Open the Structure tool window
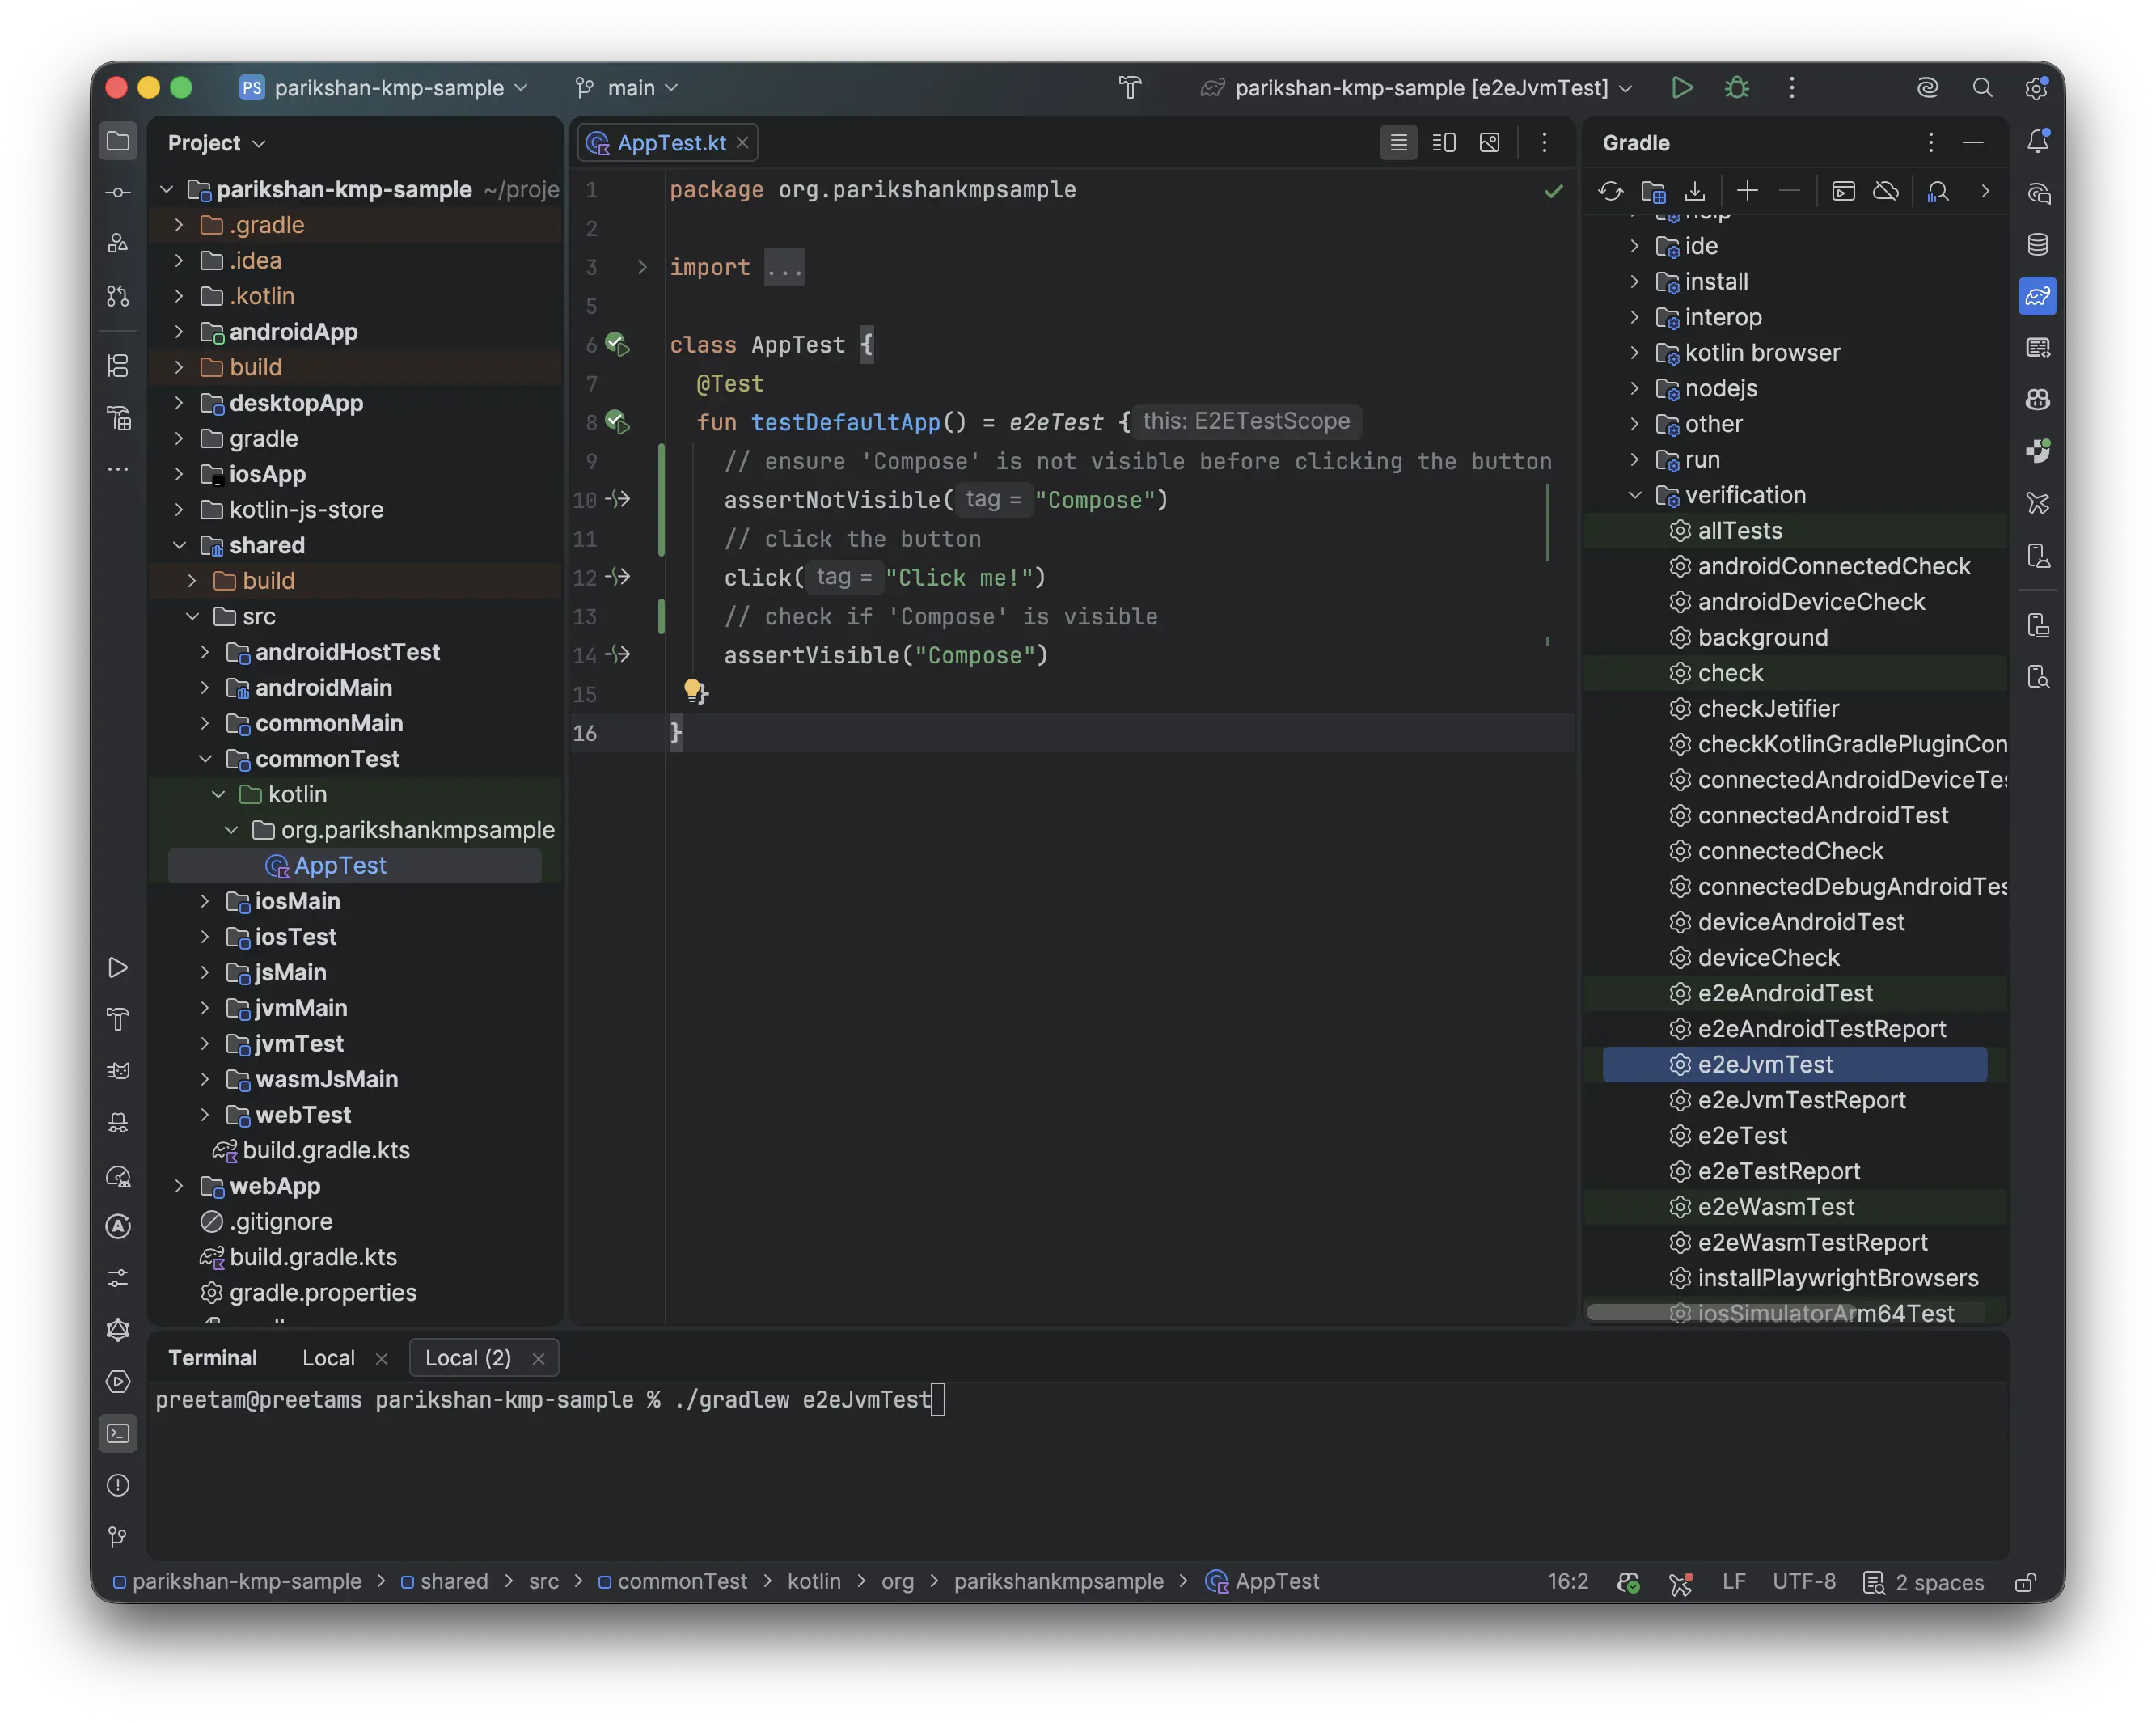This screenshot has height=1723, width=2156. click(x=118, y=366)
